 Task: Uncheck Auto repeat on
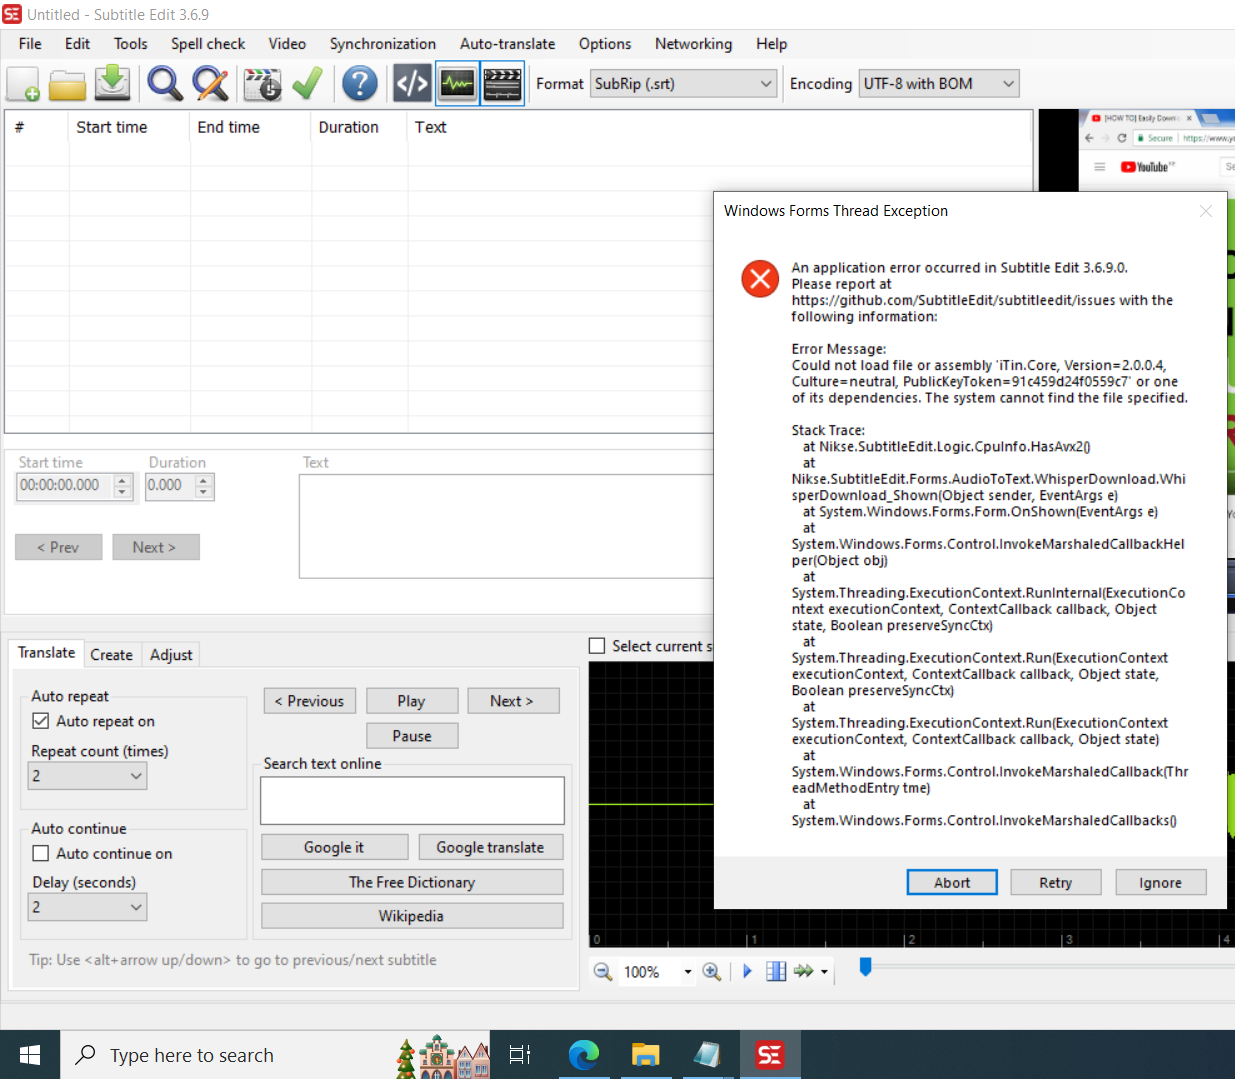tap(41, 720)
